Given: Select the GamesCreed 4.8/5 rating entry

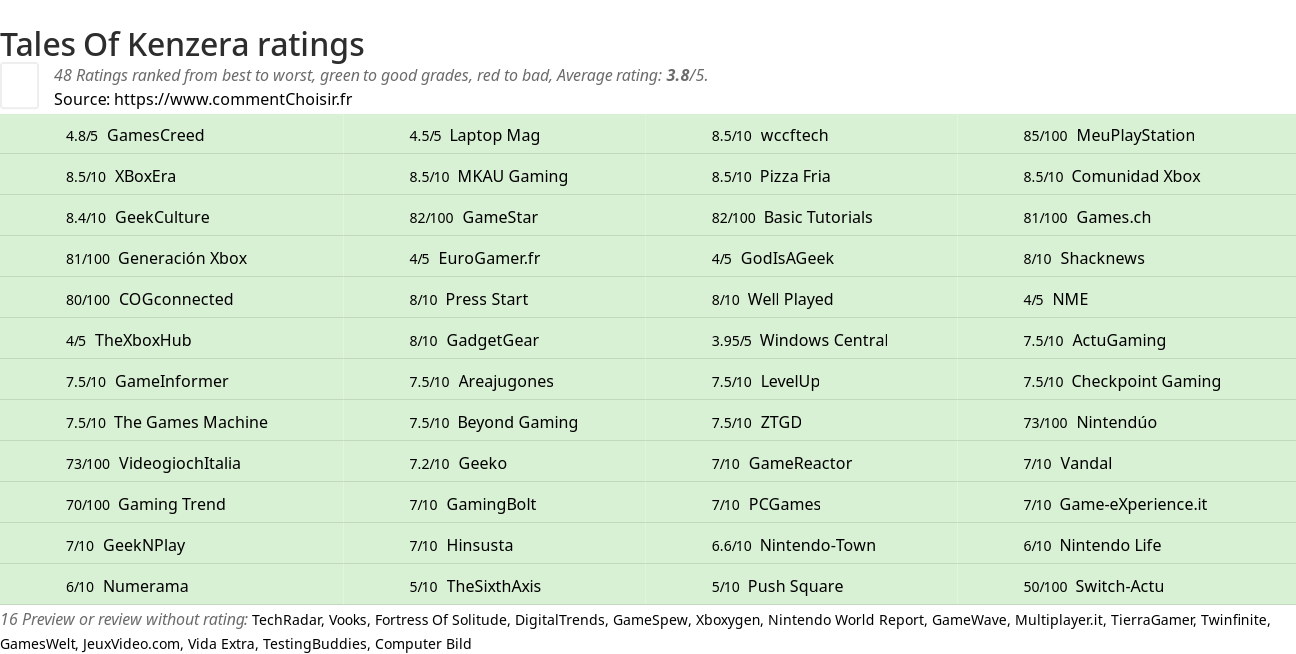Looking at the screenshot, I should coord(135,135).
